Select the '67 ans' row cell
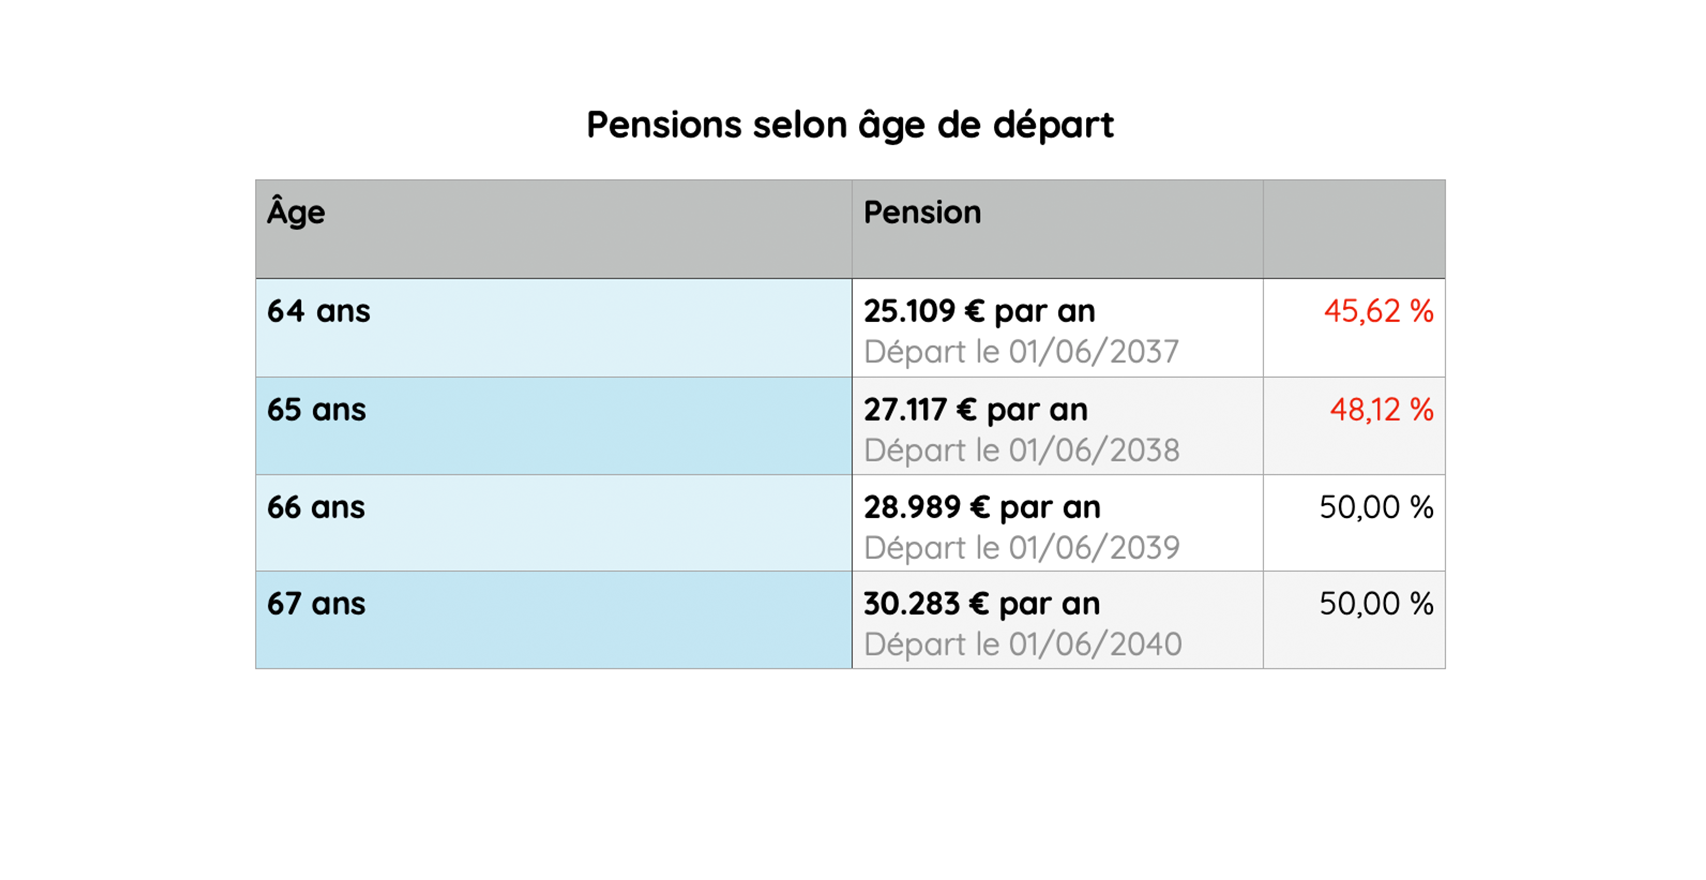Viewport: 1706px width, 880px height. pyautogui.click(x=554, y=620)
